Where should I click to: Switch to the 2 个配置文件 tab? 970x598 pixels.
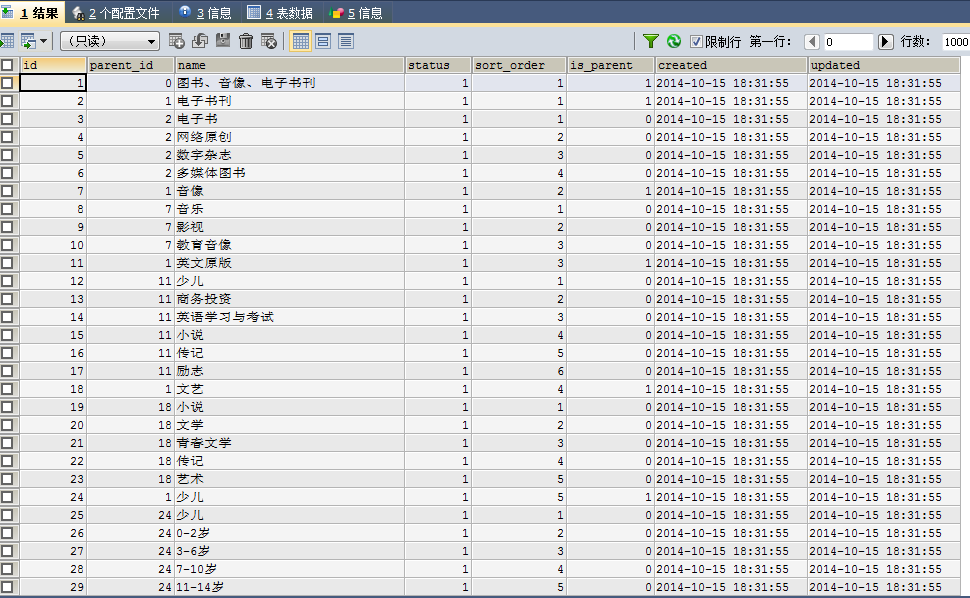tap(116, 12)
